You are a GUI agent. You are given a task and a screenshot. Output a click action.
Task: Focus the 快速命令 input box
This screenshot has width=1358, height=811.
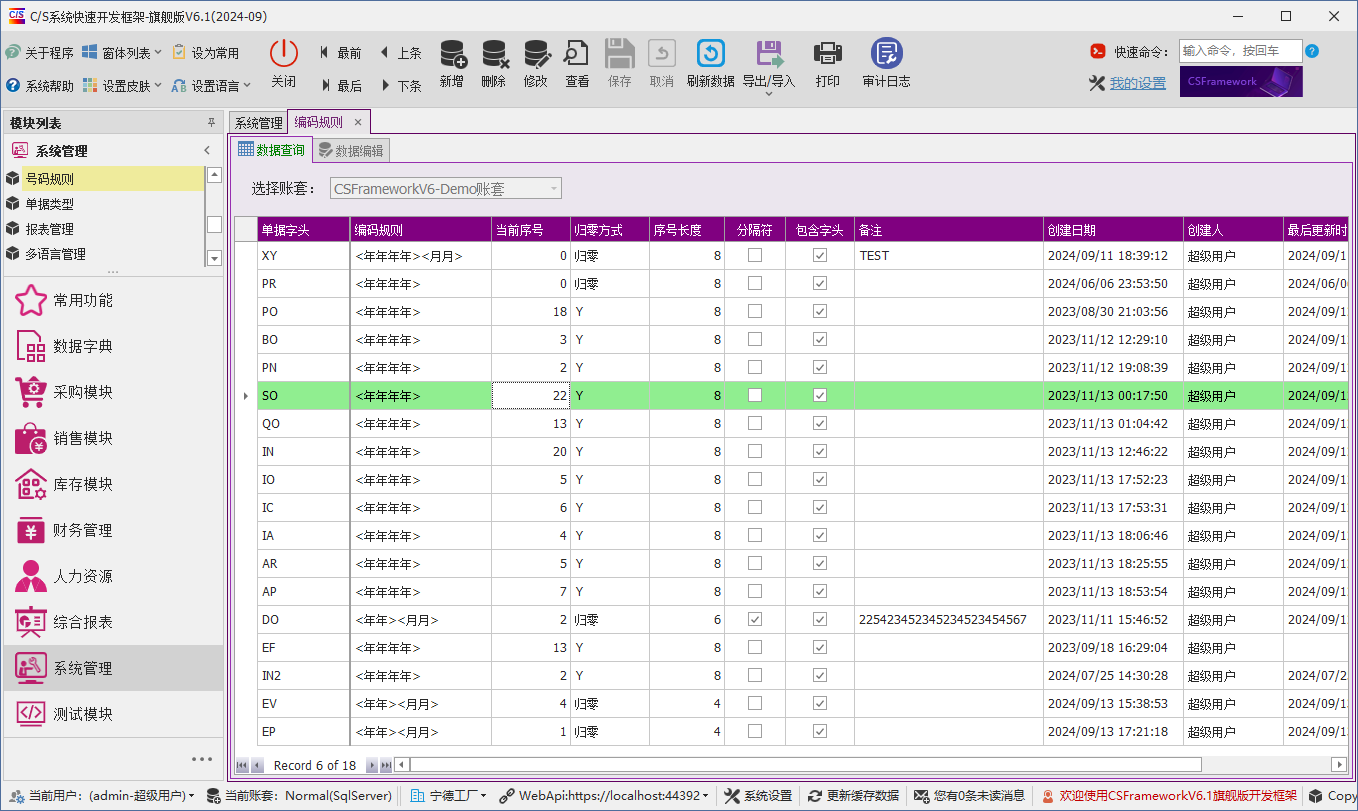1240,51
